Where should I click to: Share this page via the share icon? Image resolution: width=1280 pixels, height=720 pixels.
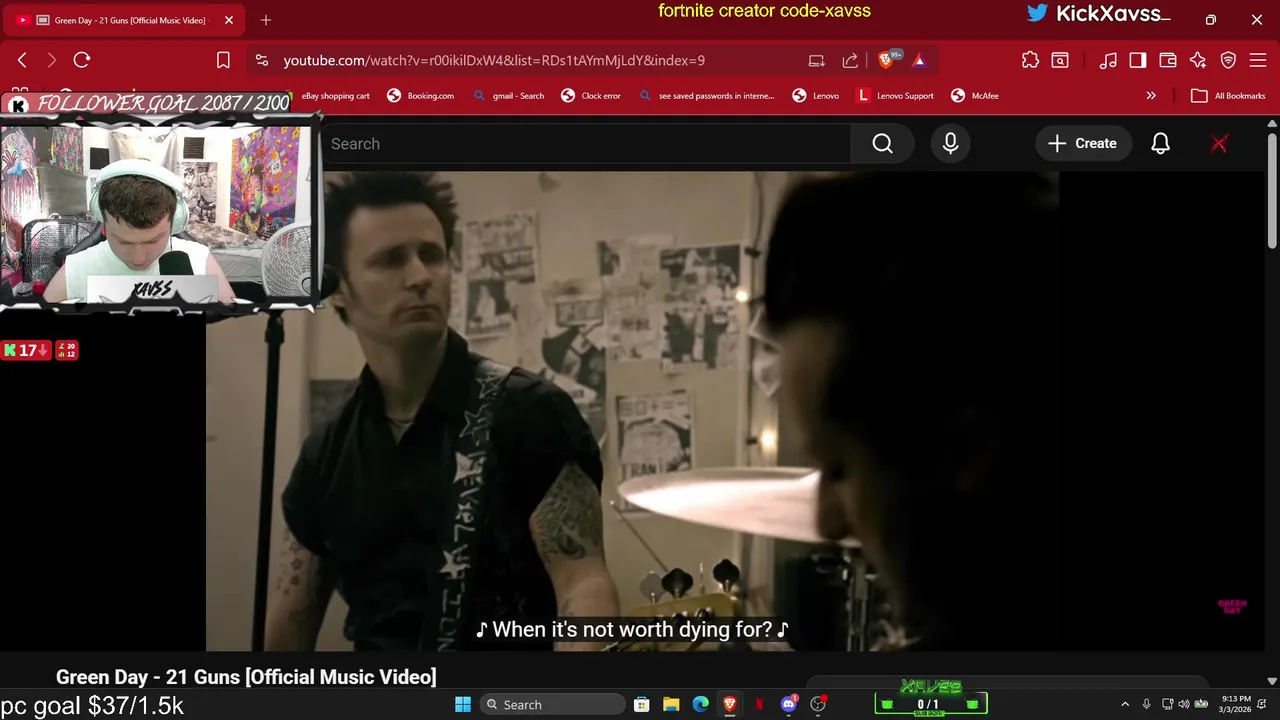(850, 60)
